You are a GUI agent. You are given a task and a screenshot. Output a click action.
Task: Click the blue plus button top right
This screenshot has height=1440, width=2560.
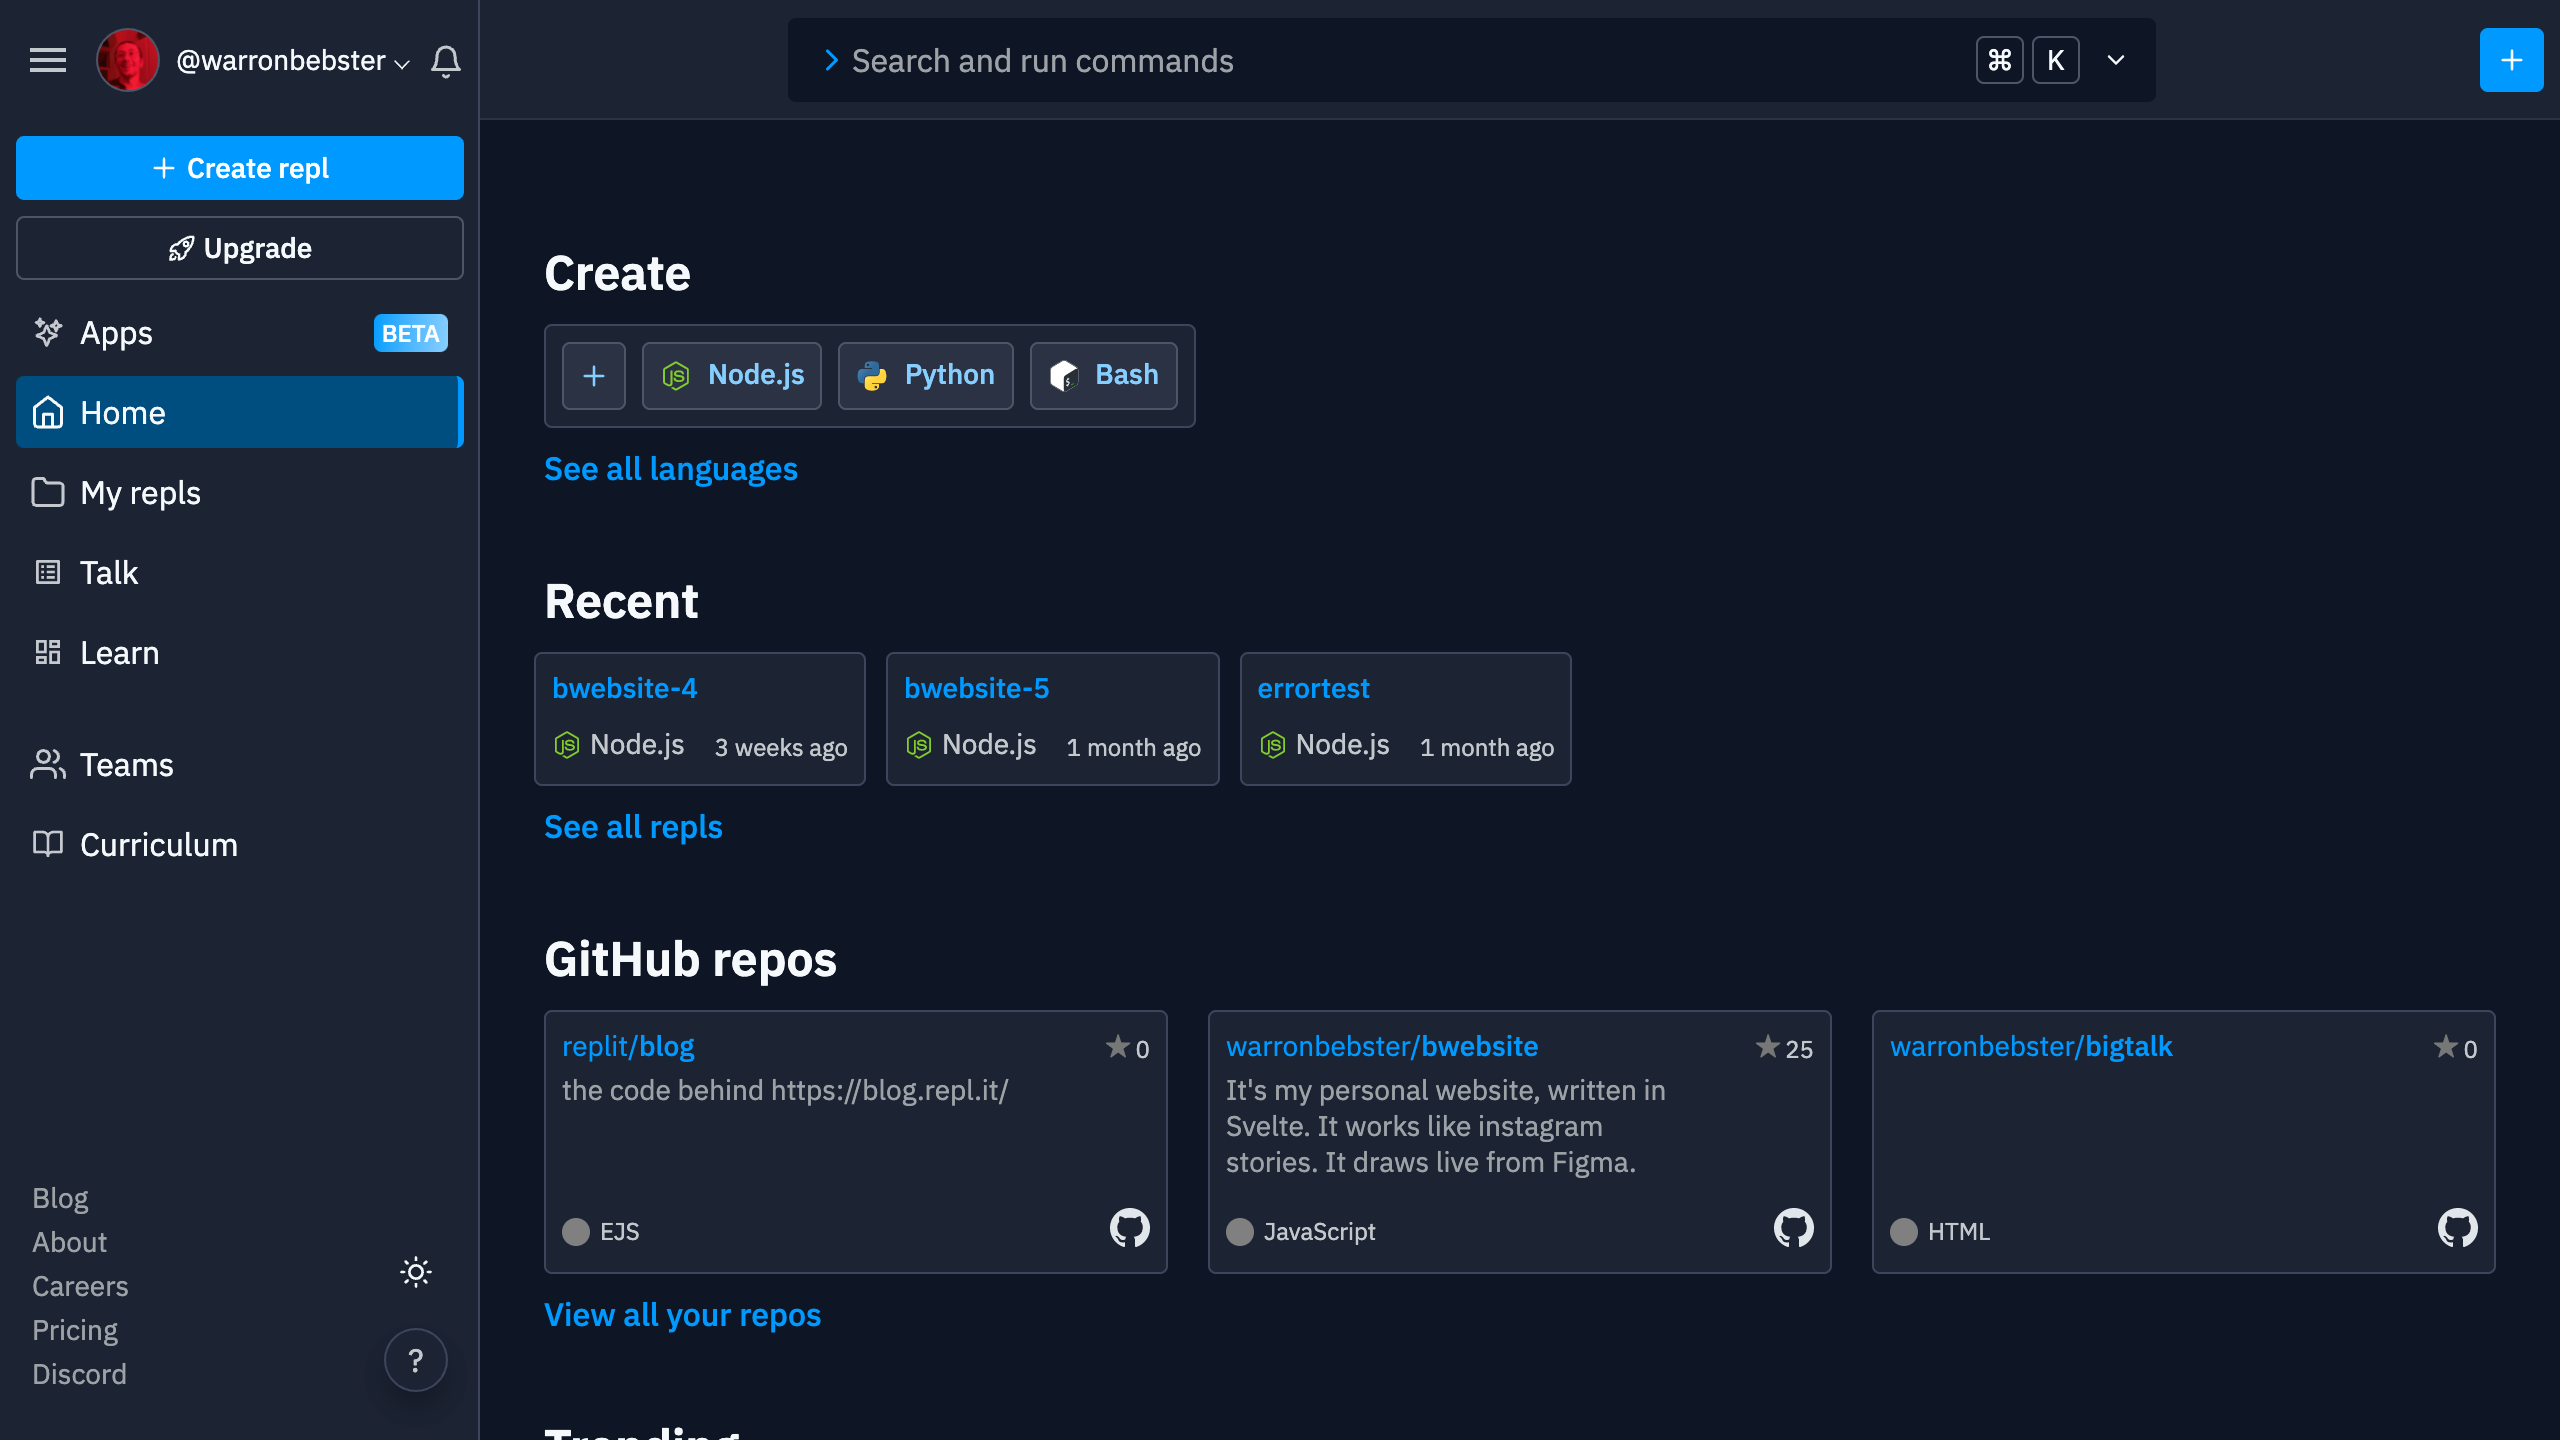(2511, 61)
